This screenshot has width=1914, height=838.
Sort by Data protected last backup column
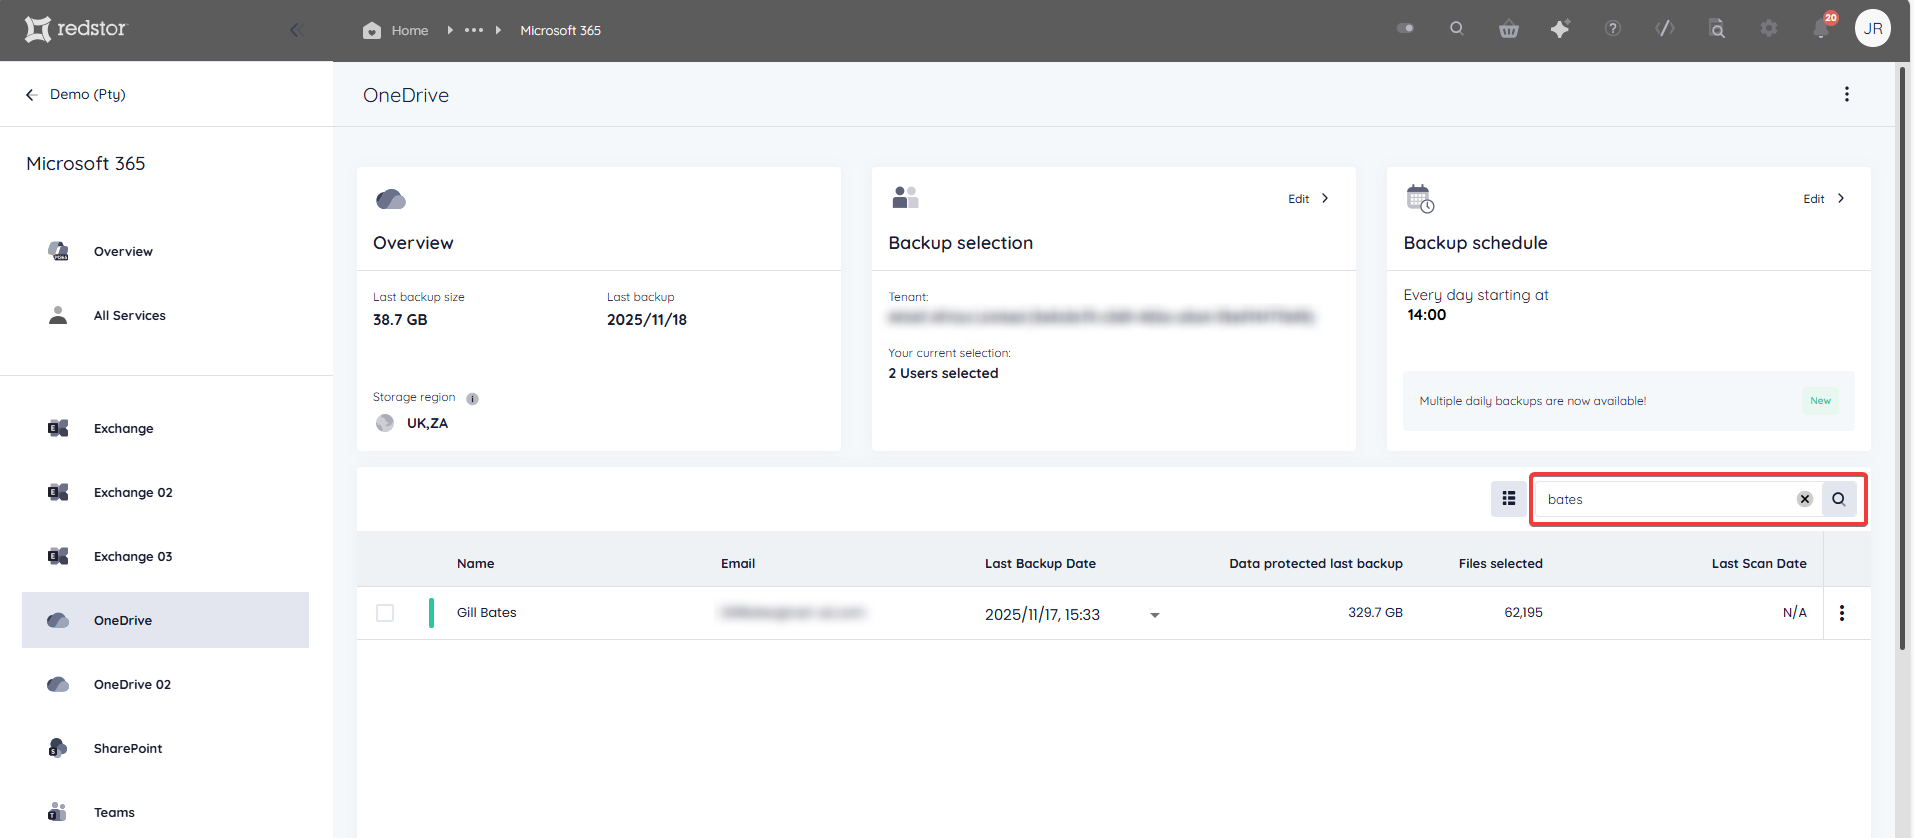[x=1315, y=563]
